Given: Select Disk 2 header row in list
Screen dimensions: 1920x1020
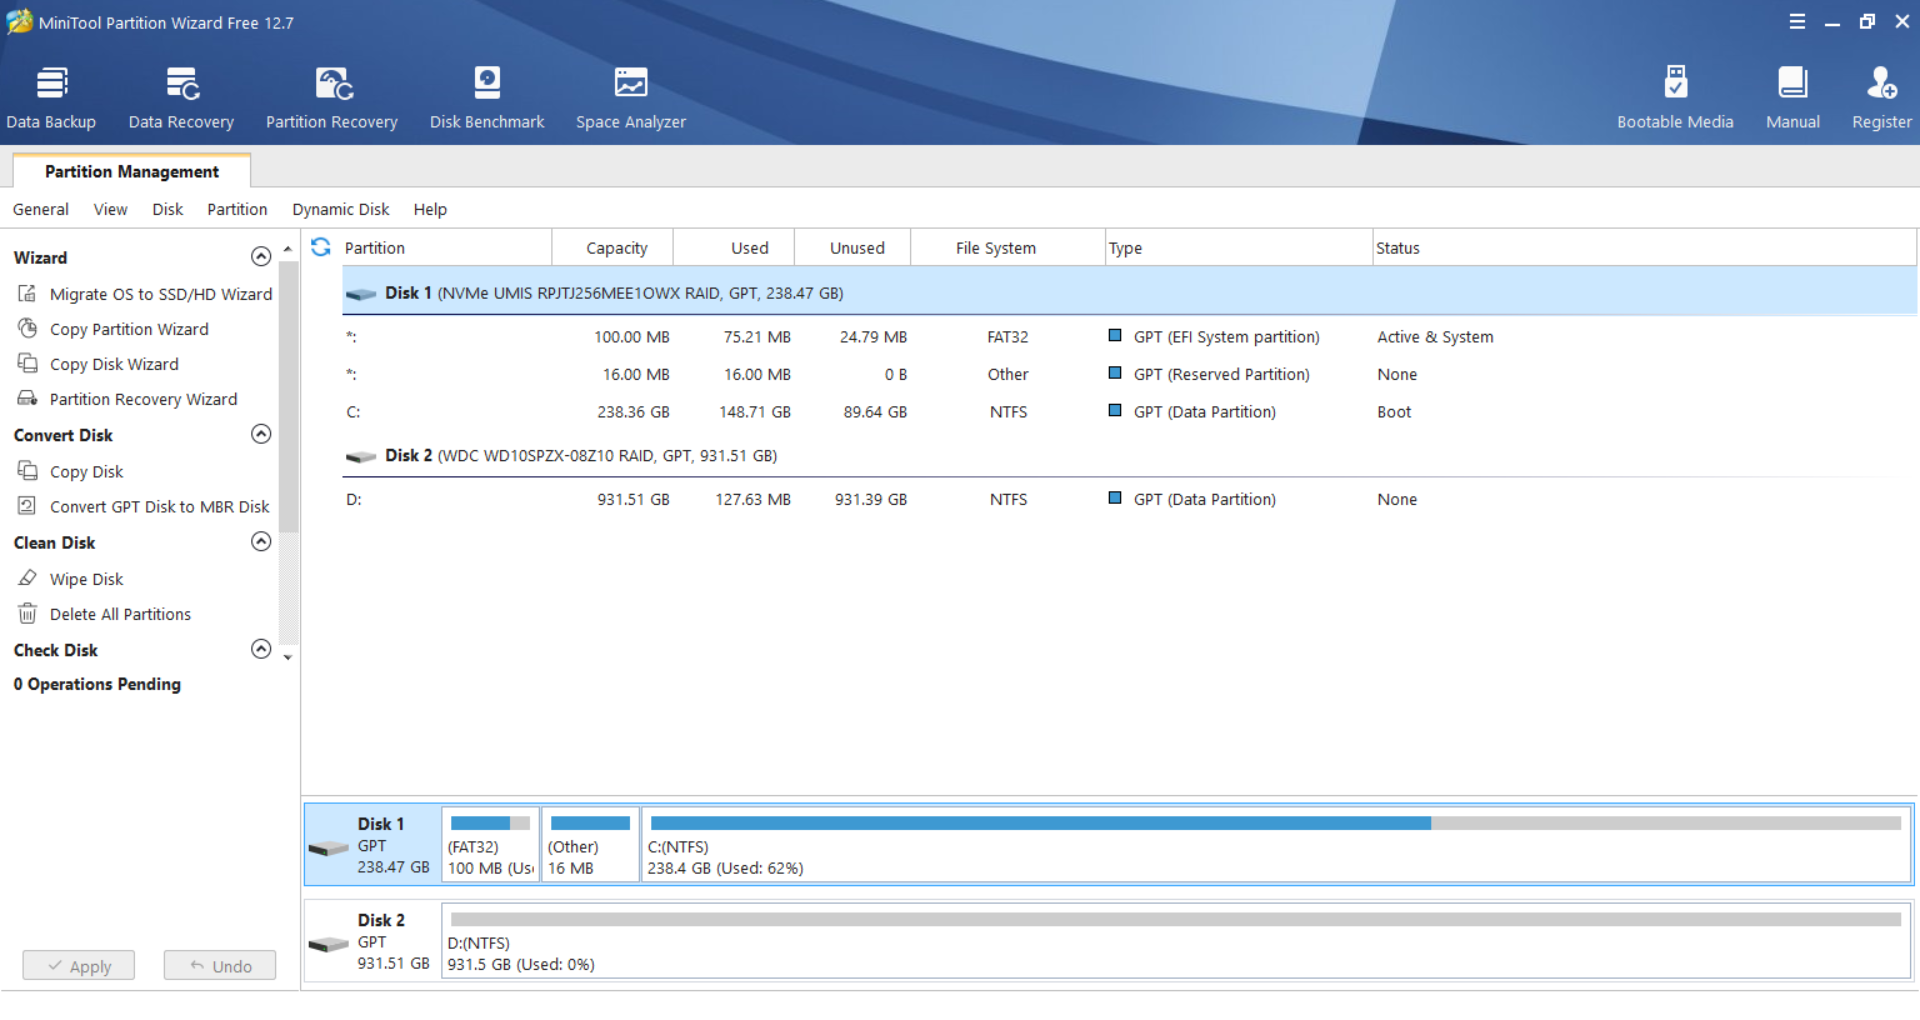Looking at the screenshot, I should pos(1129,456).
